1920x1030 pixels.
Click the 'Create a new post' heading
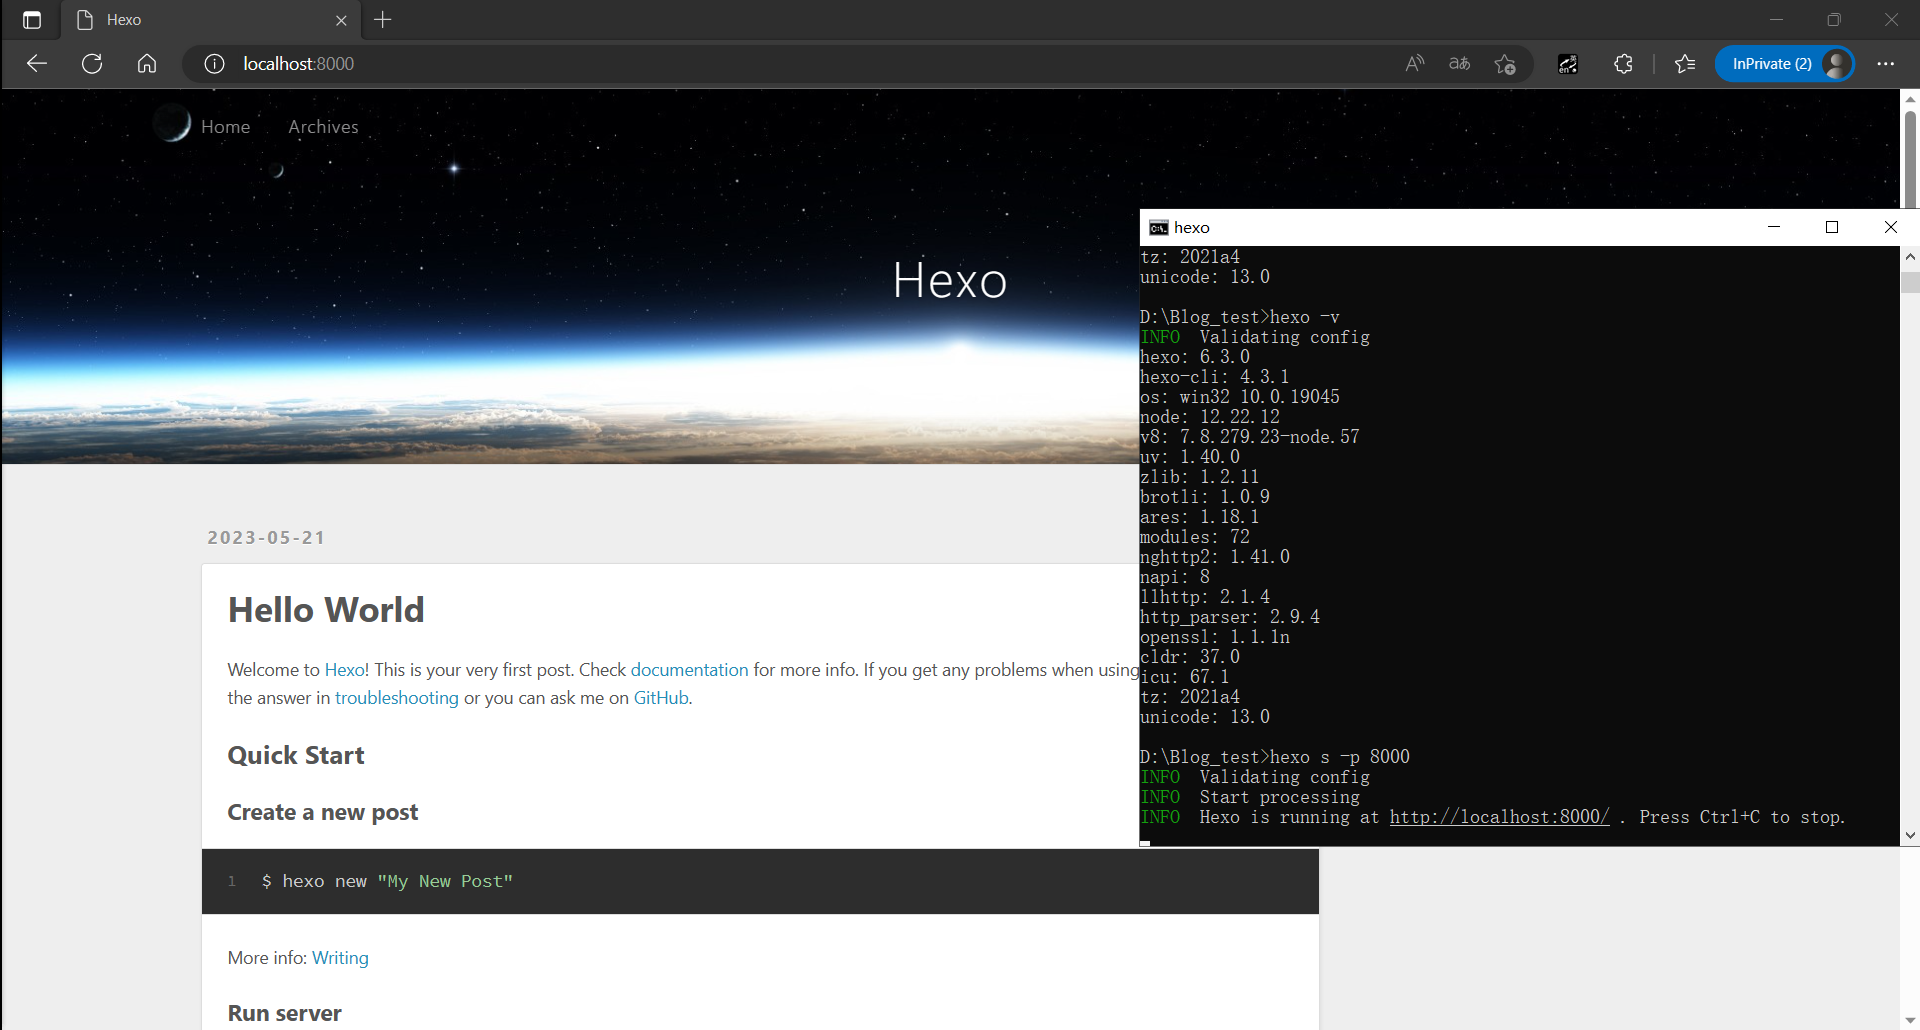pos(323,813)
